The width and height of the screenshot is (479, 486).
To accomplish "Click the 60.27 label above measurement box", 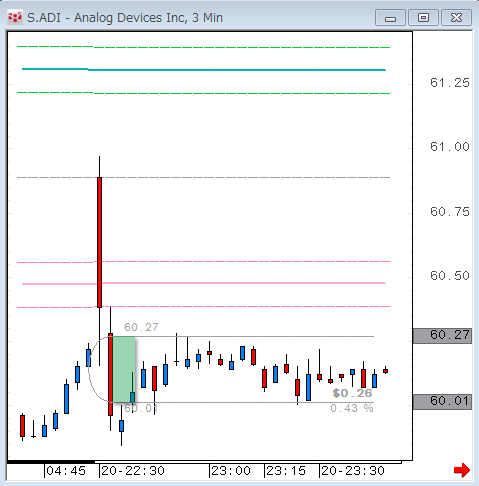I will pos(141,327).
